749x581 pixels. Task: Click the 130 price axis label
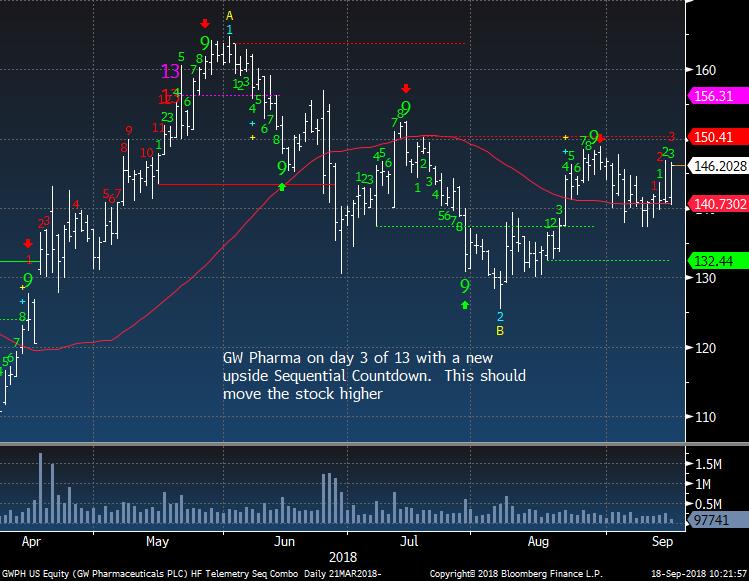706,278
